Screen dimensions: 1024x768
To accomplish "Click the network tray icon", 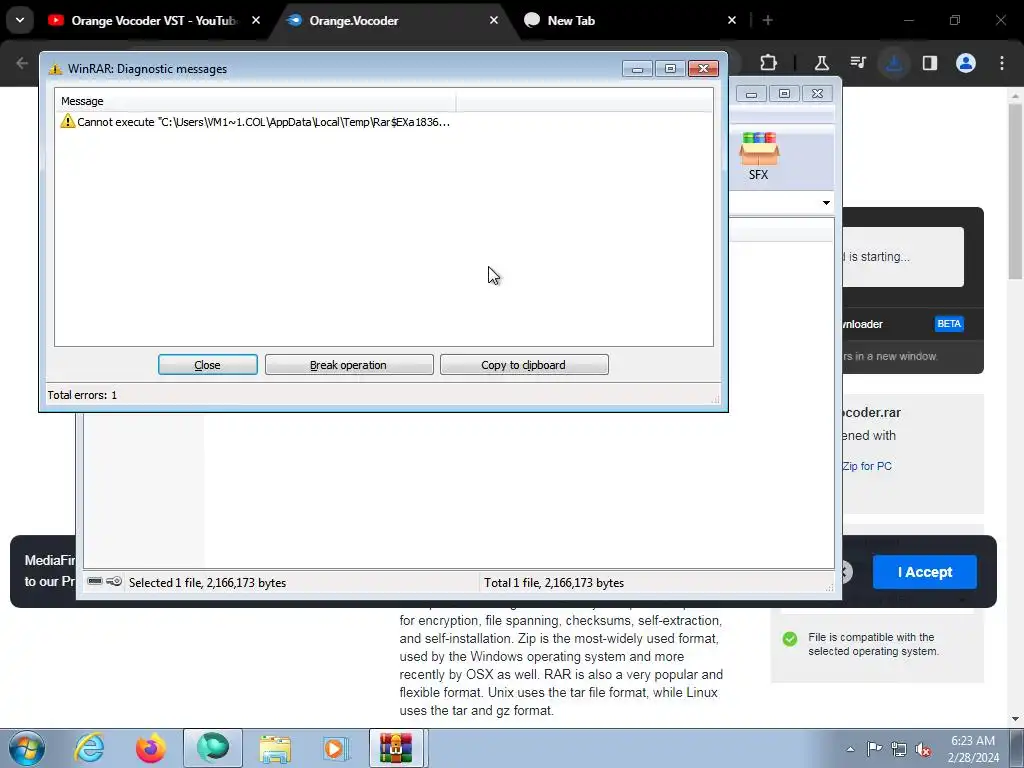I will tap(899, 749).
